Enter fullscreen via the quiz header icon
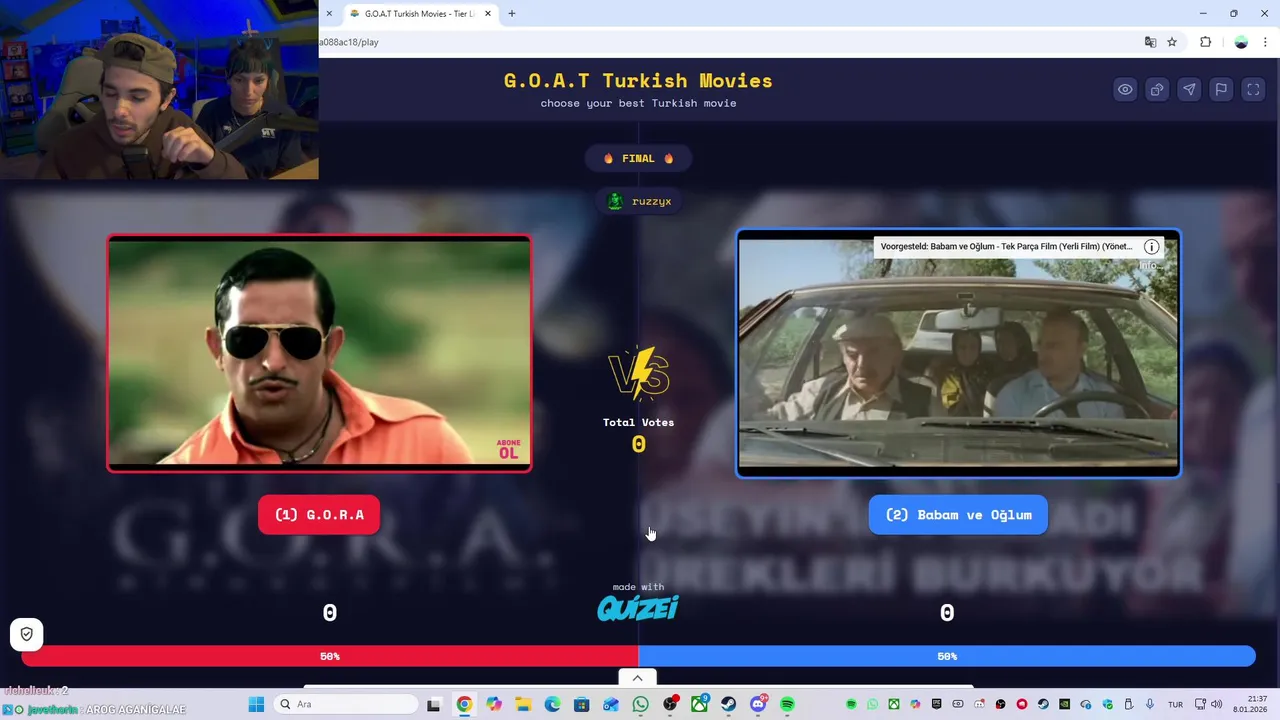Screen dimensions: 1280x720 1253,89
